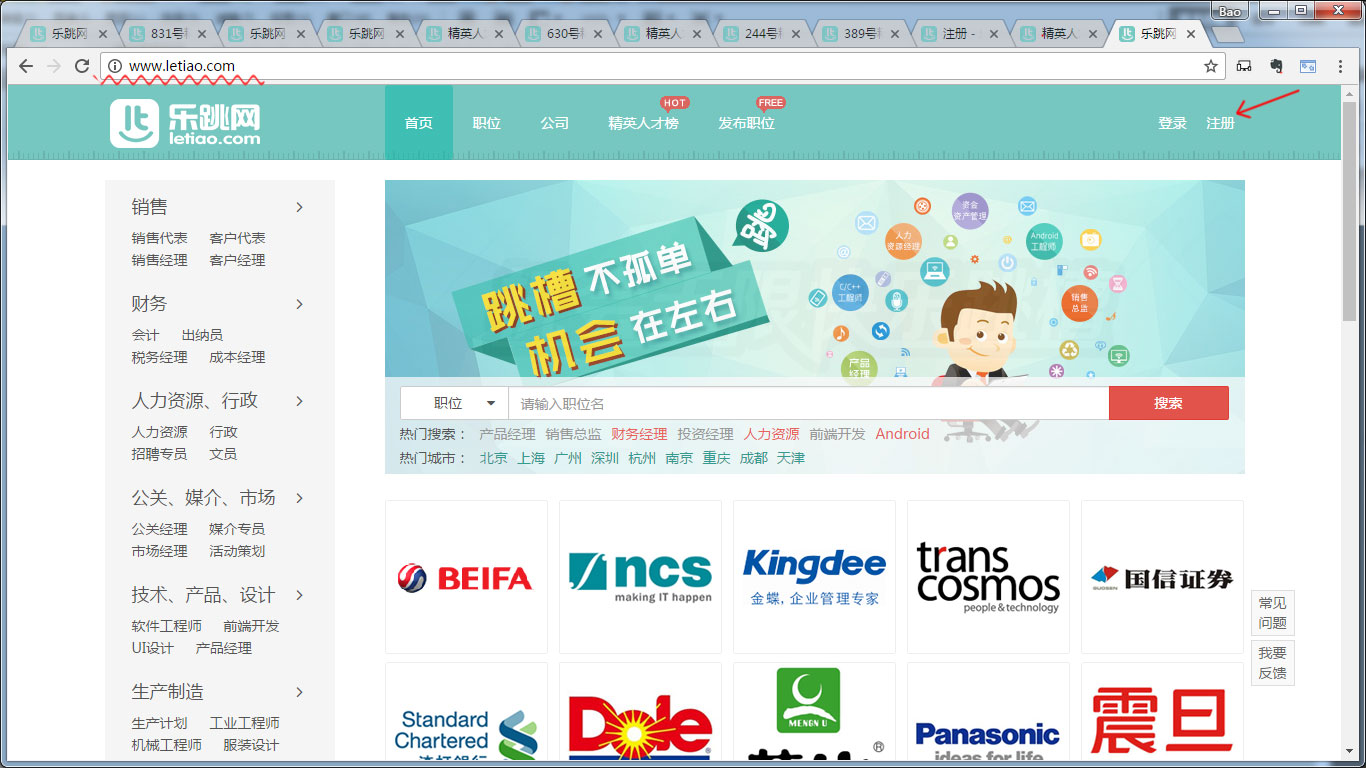Click the 我要反馈 feedback button
This screenshot has height=768, width=1366.
(1273, 663)
